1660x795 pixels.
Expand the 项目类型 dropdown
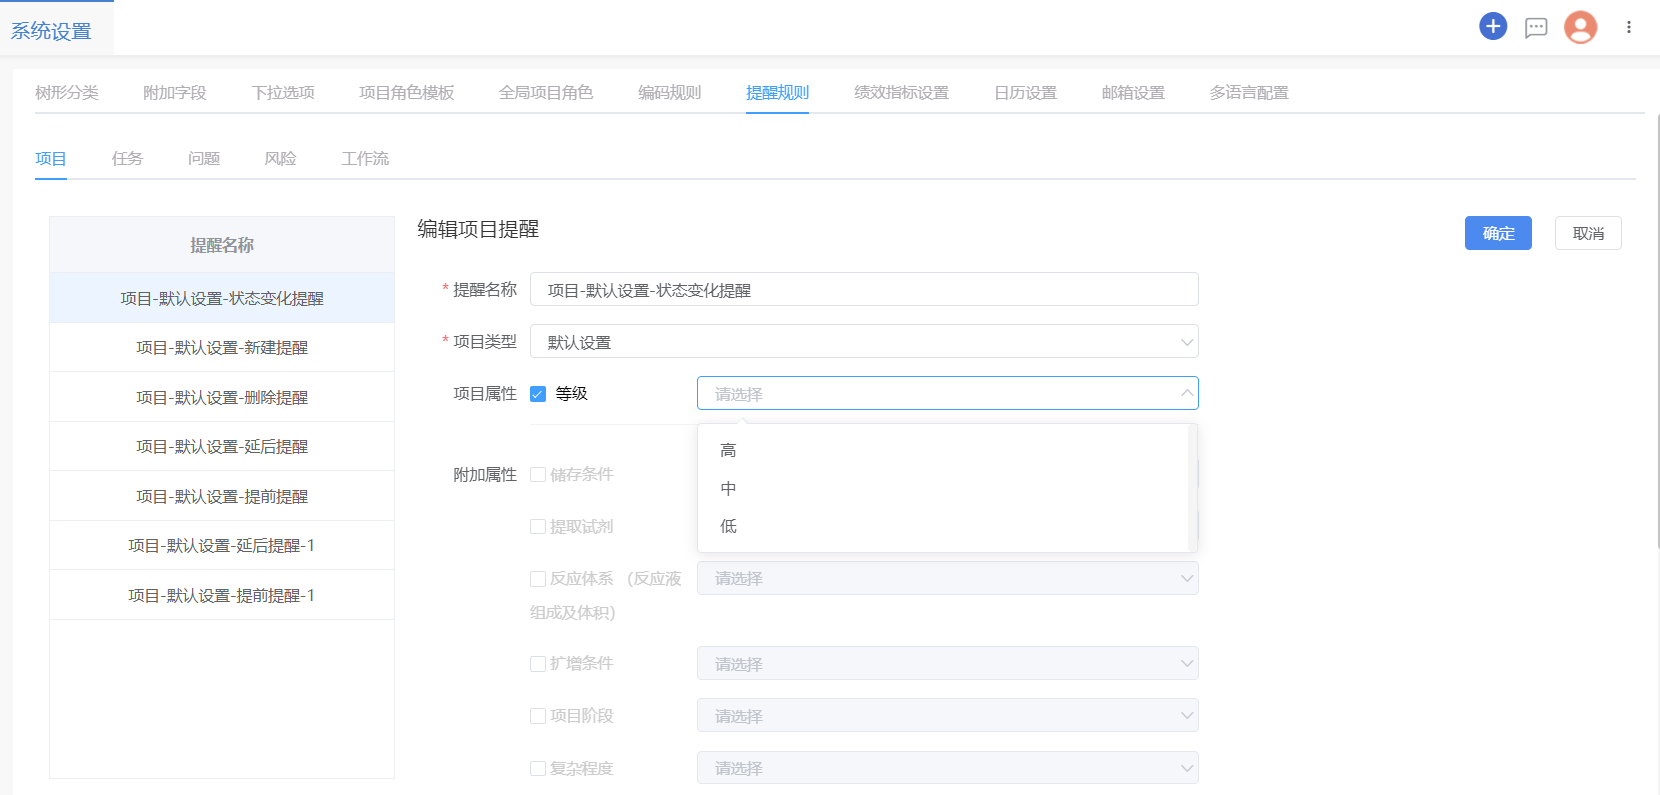864,342
